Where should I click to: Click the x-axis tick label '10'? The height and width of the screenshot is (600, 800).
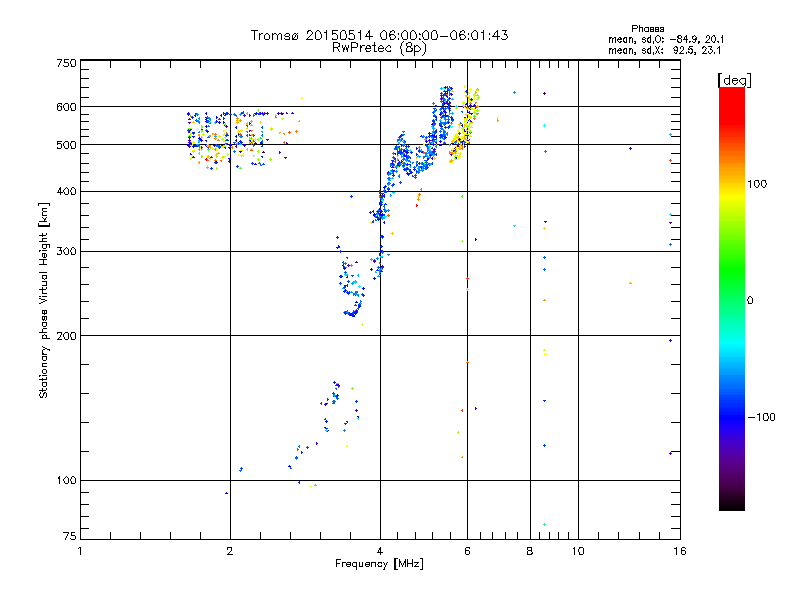(x=578, y=551)
